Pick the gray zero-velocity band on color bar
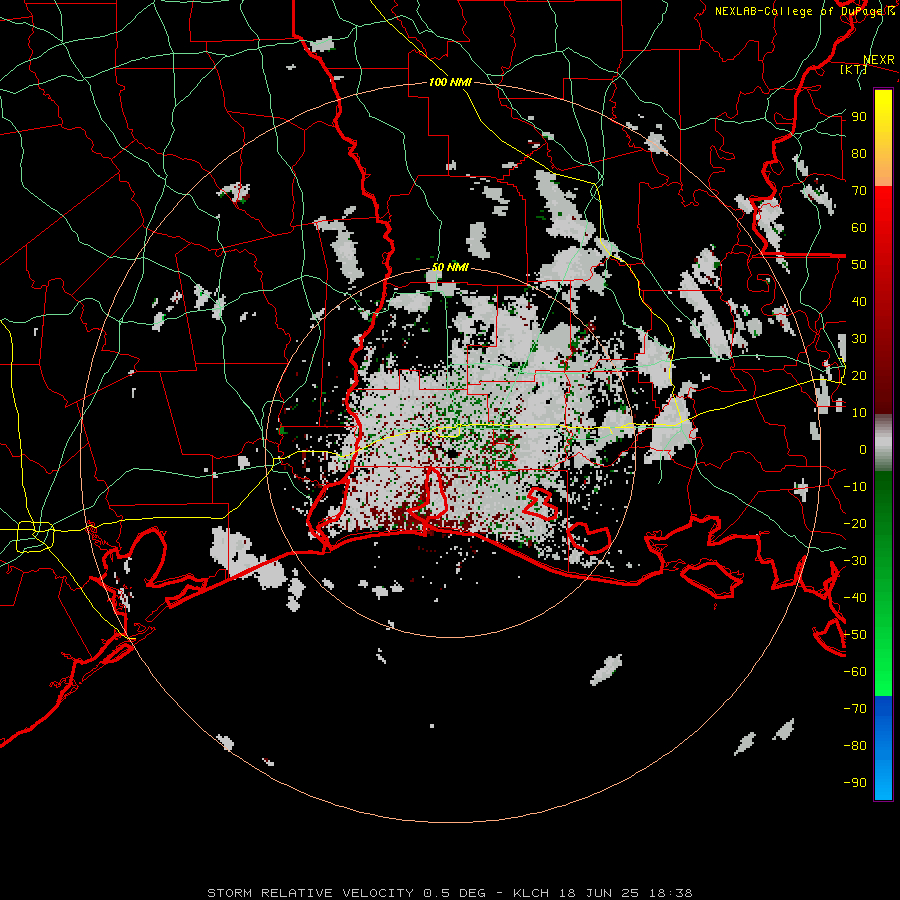900x900 pixels. pos(883,443)
